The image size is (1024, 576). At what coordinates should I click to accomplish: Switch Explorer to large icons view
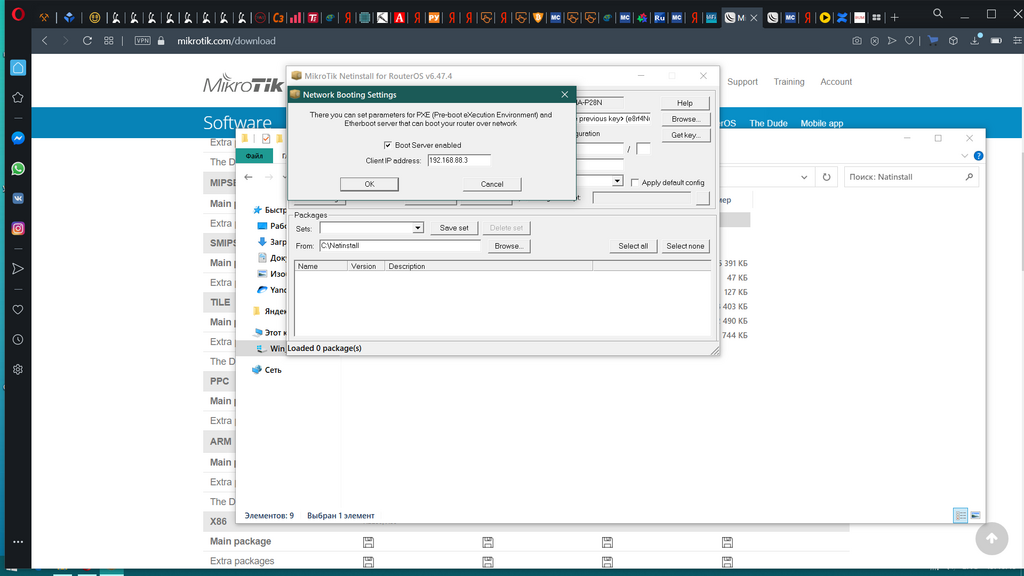975,515
